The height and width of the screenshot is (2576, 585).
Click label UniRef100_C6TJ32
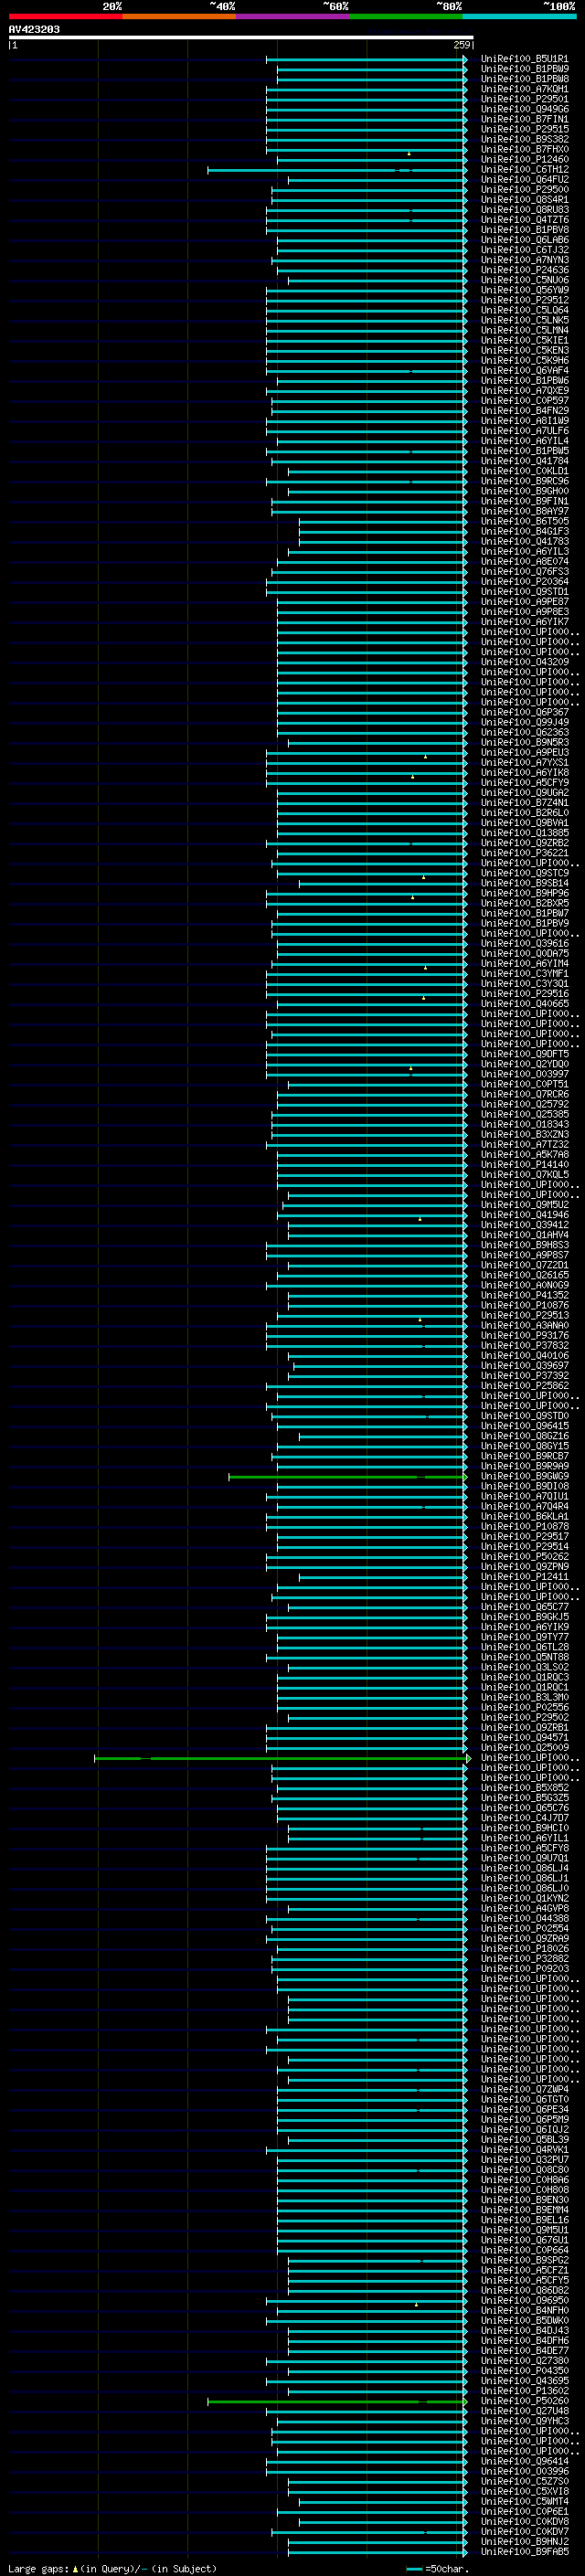pos(524,250)
